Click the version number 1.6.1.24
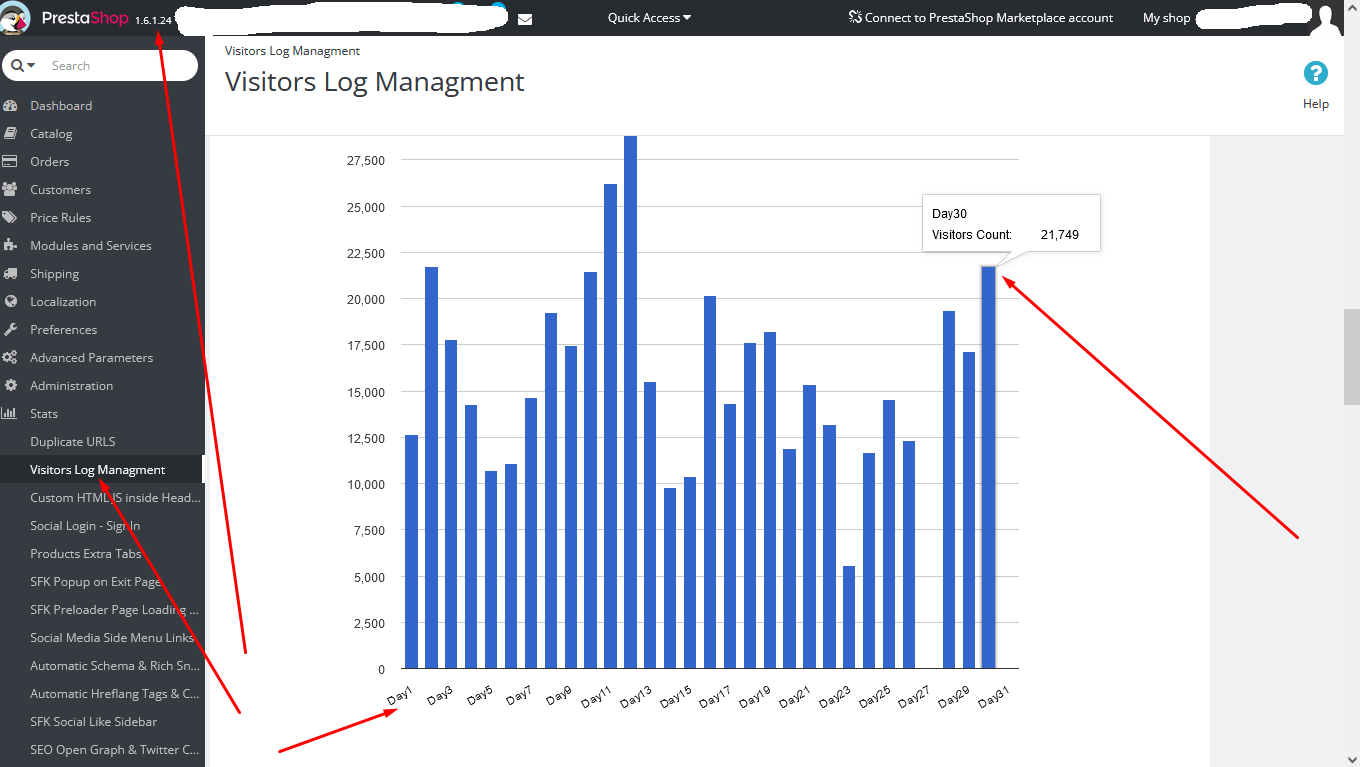The height and width of the screenshot is (767, 1360). (153, 20)
